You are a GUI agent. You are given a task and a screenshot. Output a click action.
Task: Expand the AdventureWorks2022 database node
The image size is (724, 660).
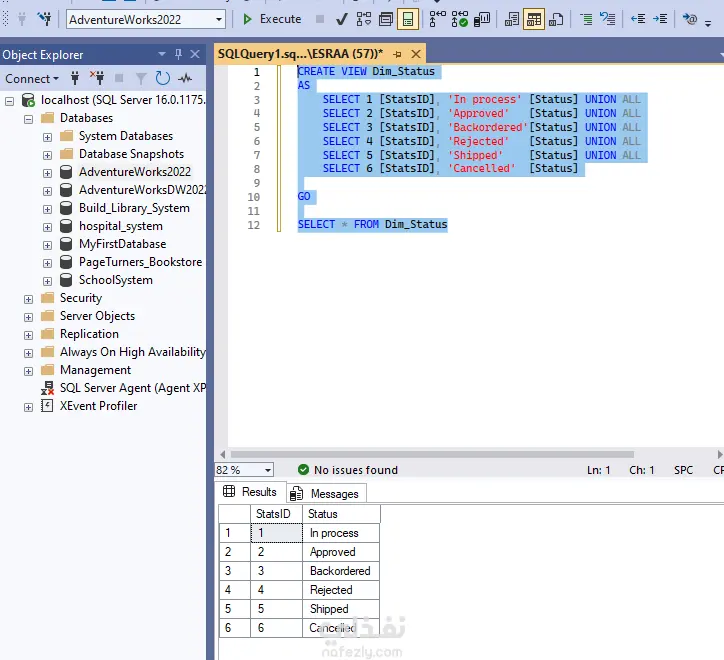pos(47,173)
